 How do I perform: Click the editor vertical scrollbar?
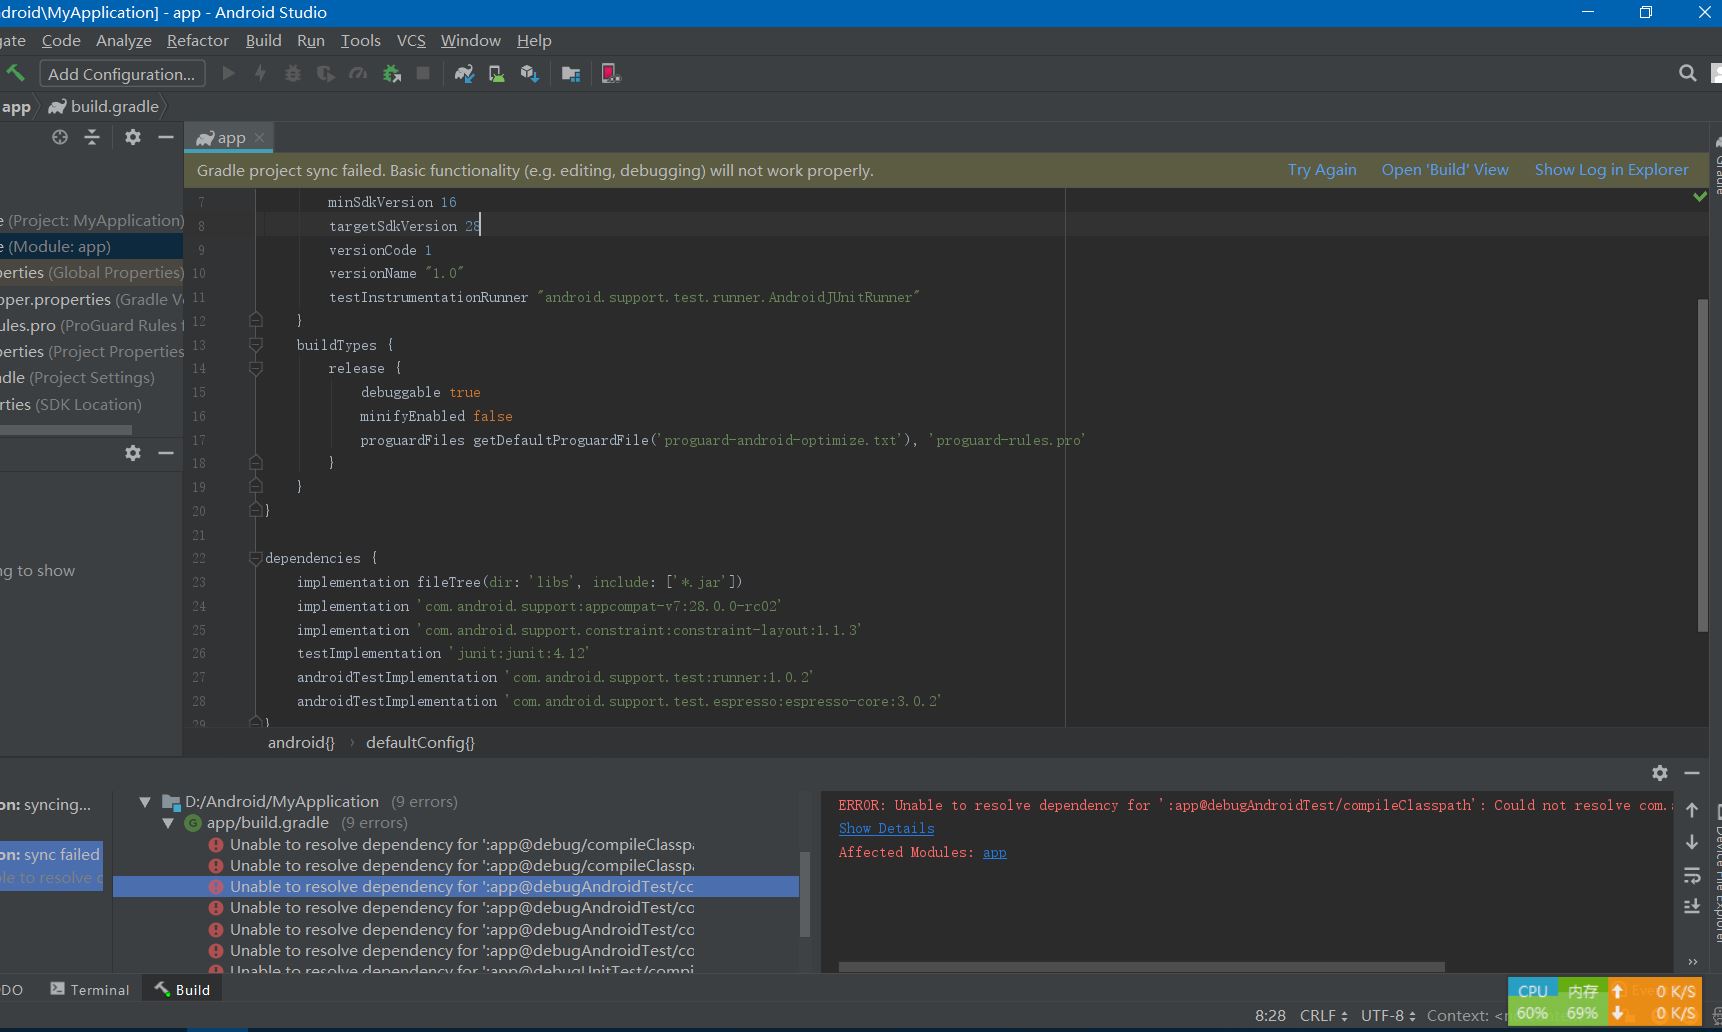1703,465
